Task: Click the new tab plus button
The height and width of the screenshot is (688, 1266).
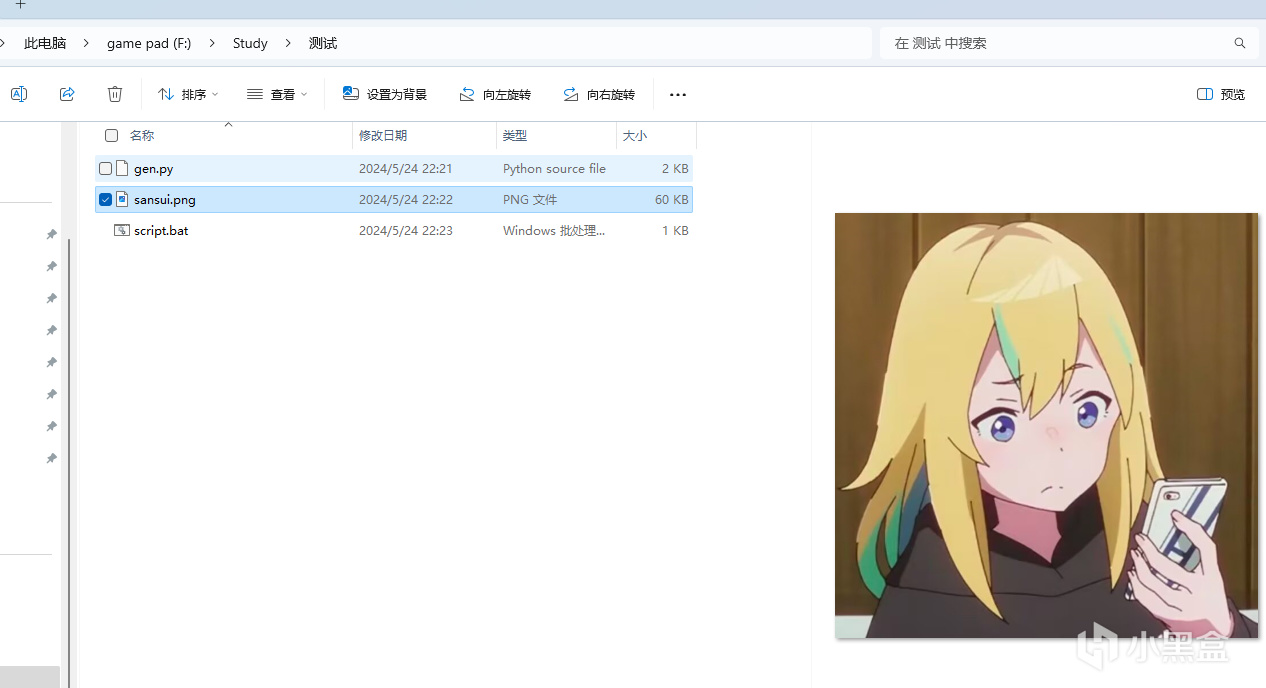Action: pos(20,5)
